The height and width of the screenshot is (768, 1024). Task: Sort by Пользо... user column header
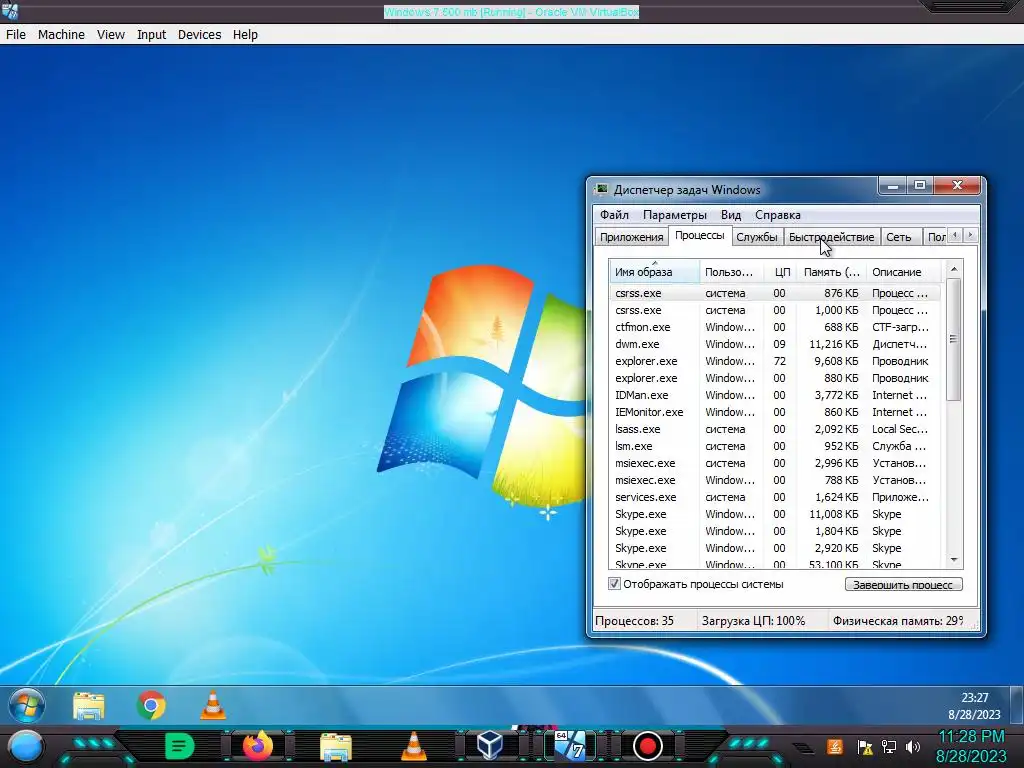pyautogui.click(x=731, y=272)
